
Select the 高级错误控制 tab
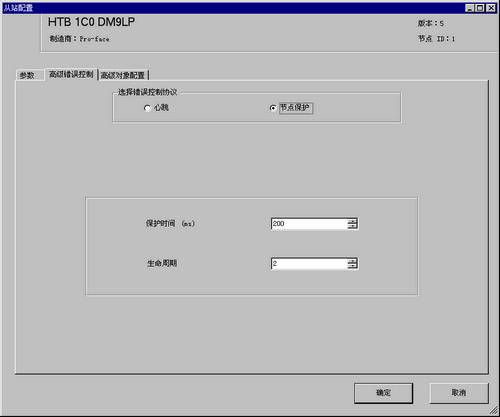[x=71, y=74]
